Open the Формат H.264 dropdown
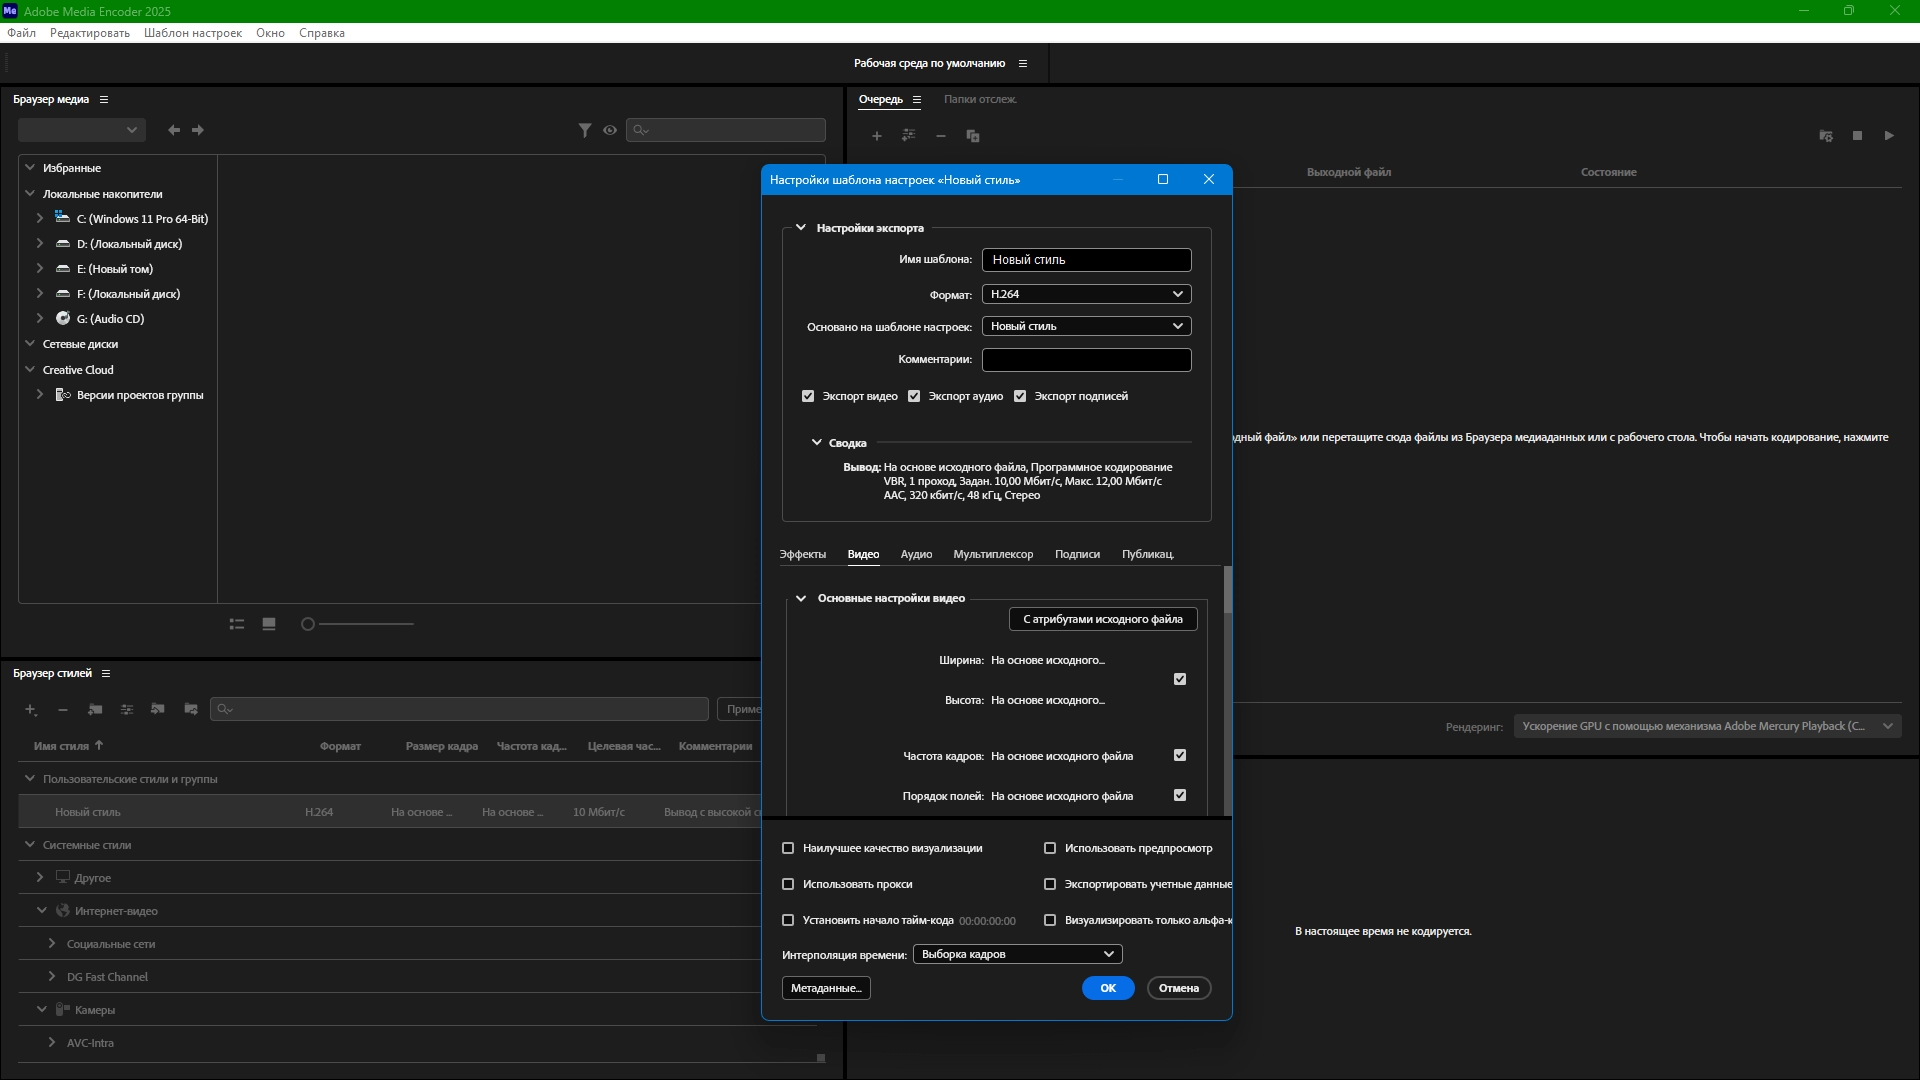Image resolution: width=1920 pixels, height=1080 pixels. pos(1086,294)
